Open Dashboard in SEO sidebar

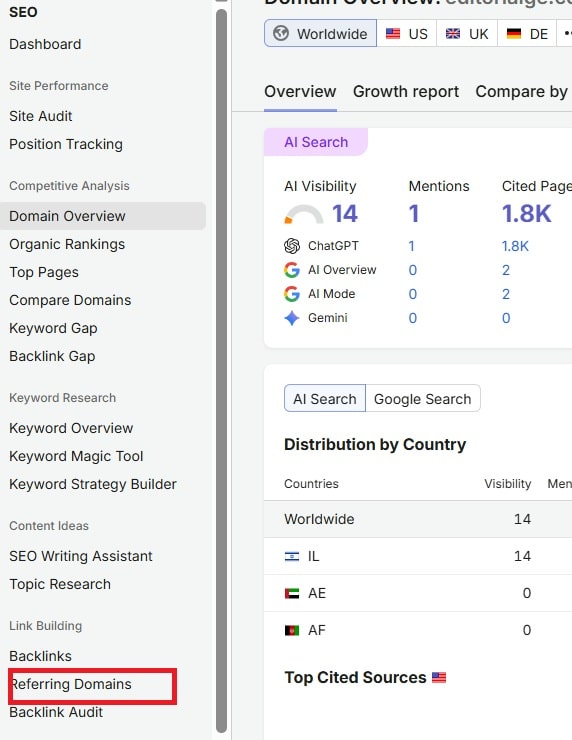point(45,44)
